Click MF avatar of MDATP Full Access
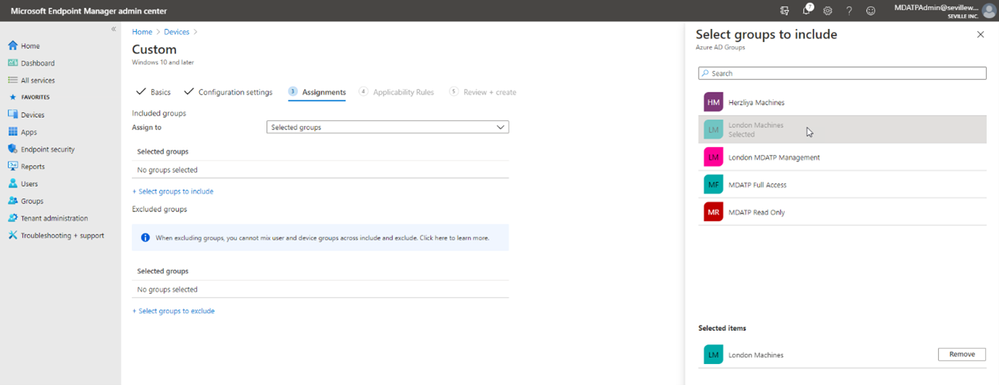This screenshot has width=999, height=385. point(714,184)
